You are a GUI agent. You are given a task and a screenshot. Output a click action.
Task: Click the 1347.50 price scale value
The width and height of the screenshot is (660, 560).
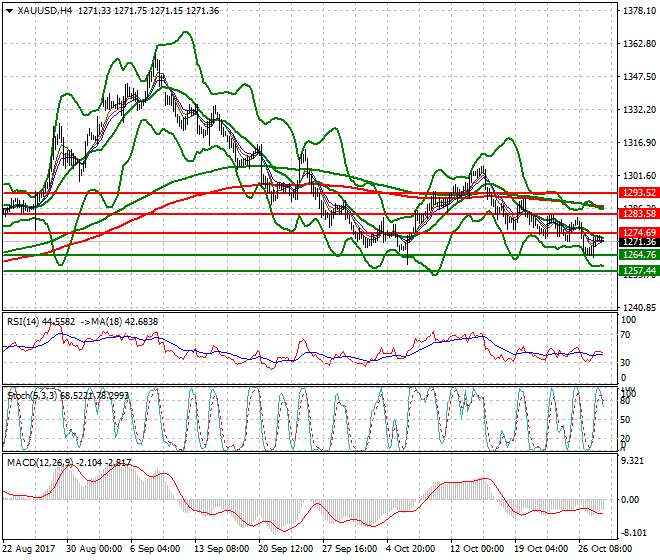tap(639, 77)
